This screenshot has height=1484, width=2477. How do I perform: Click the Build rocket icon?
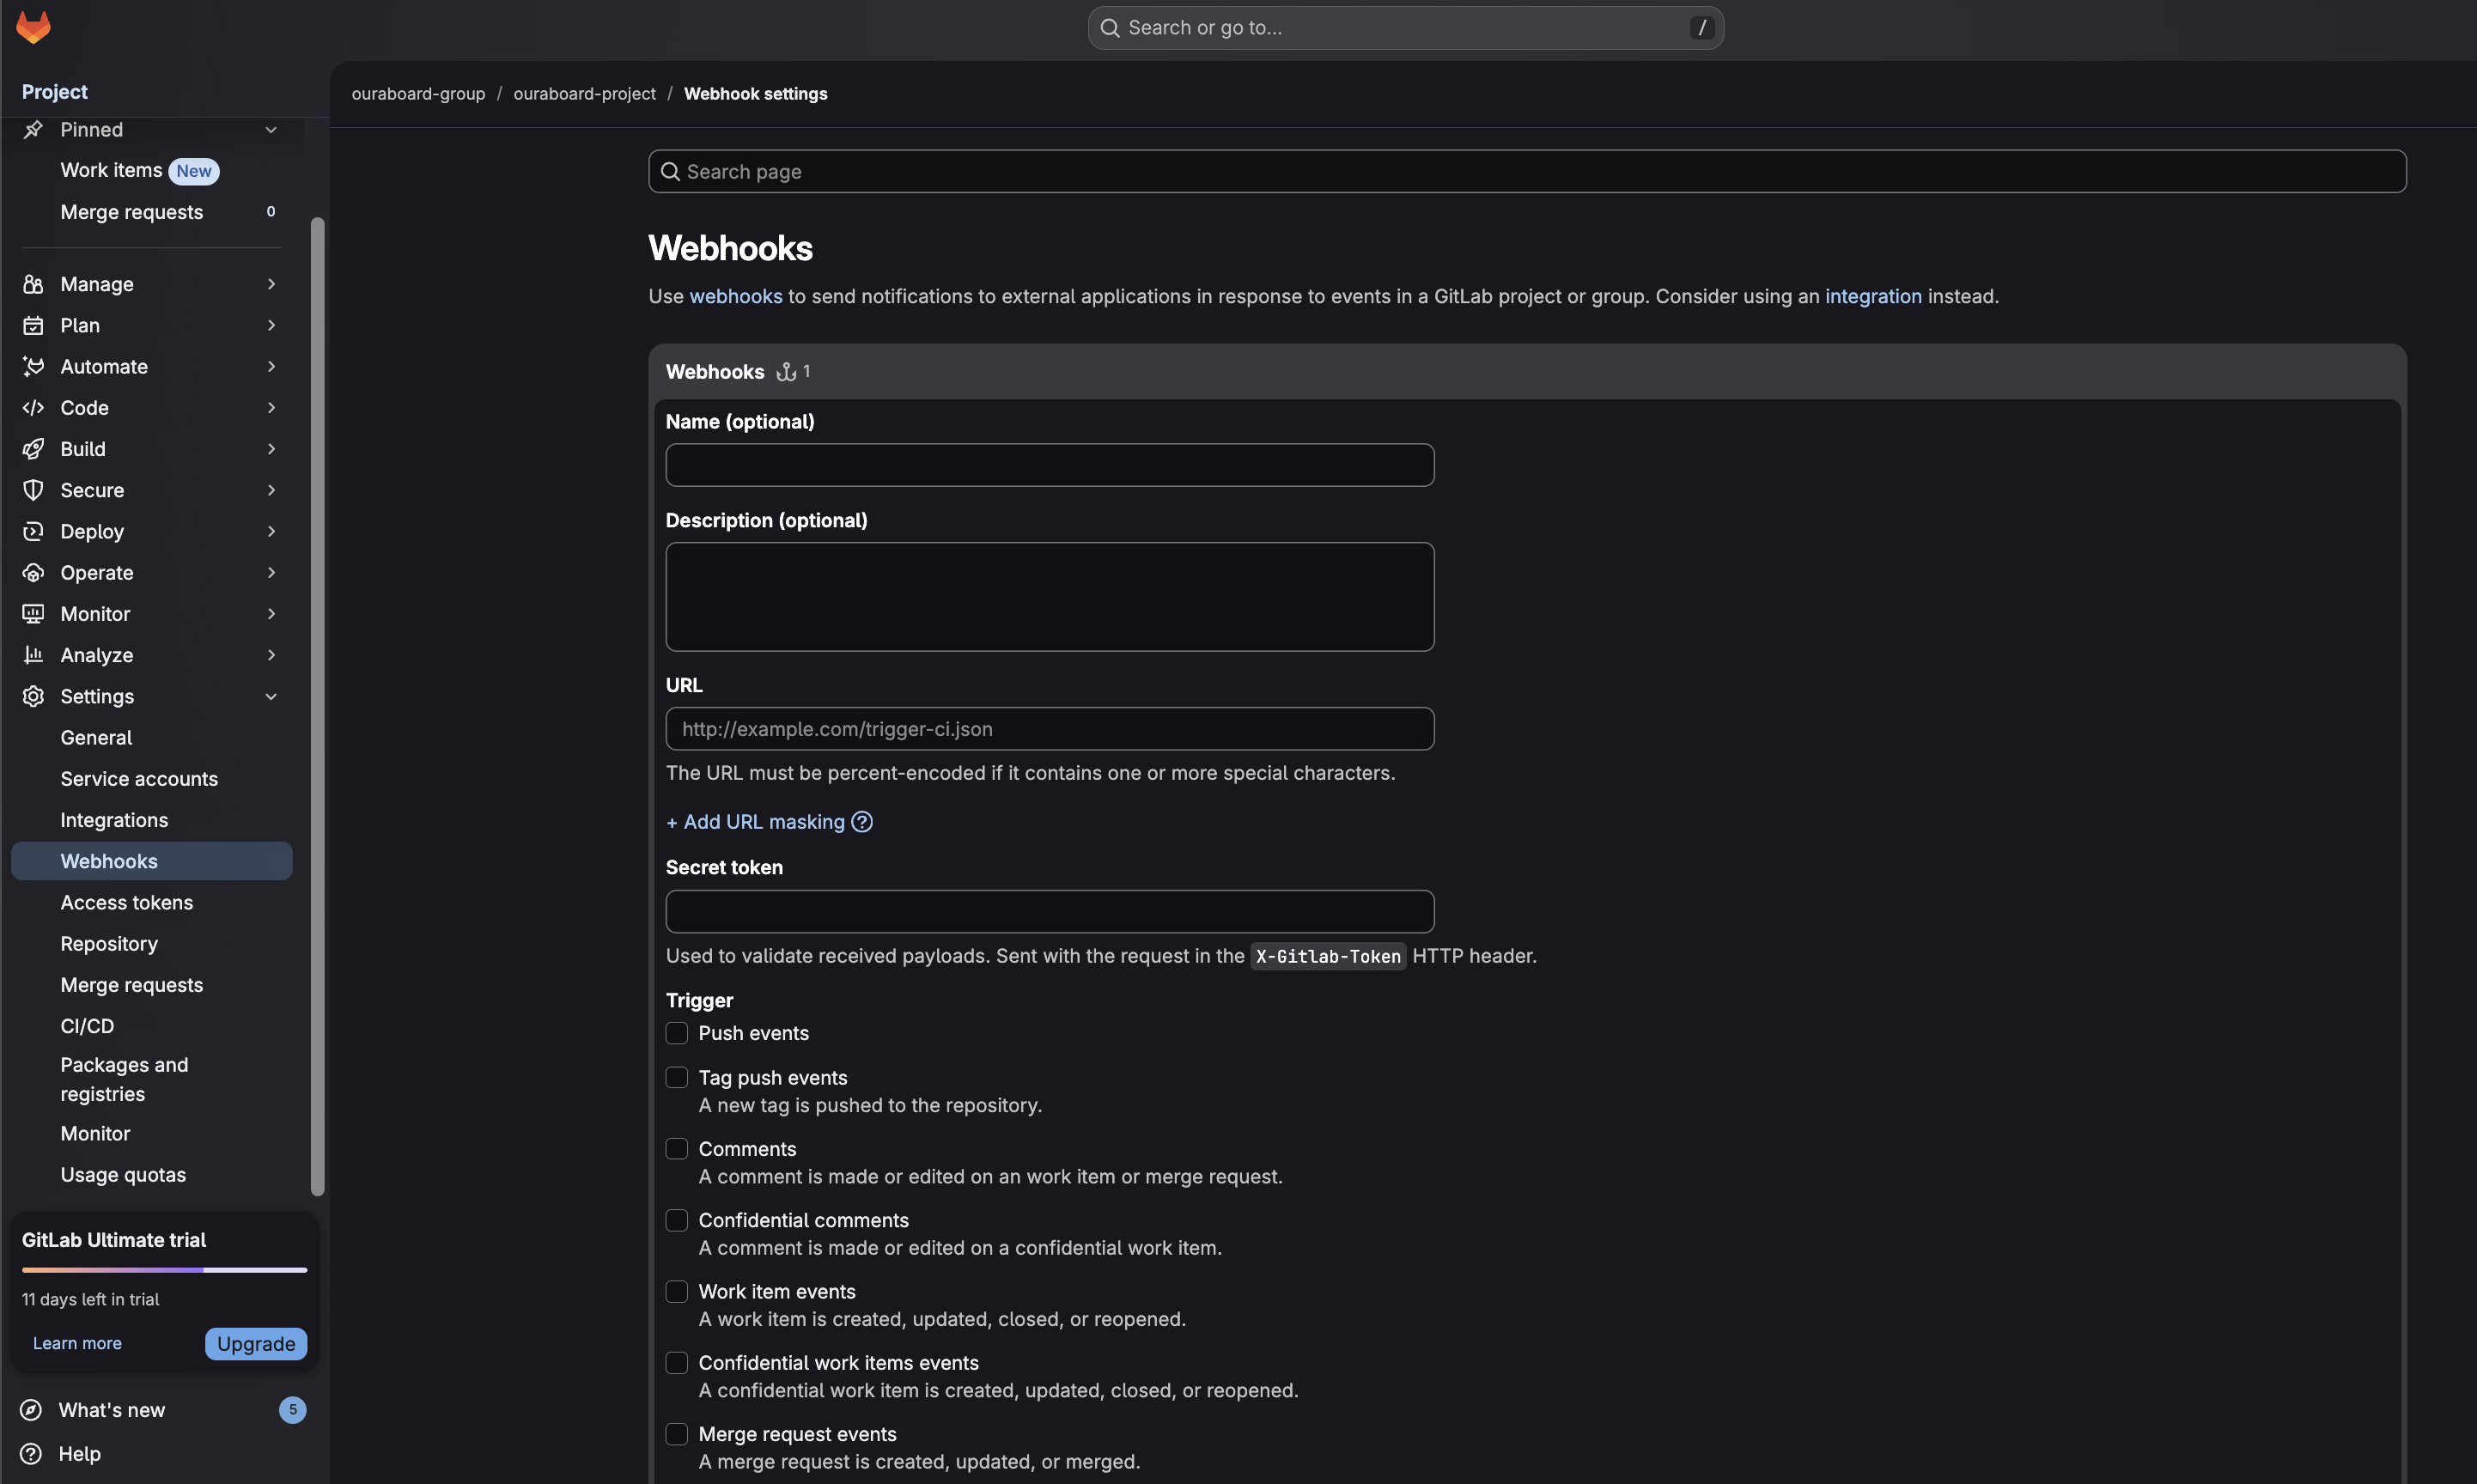click(x=33, y=449)
